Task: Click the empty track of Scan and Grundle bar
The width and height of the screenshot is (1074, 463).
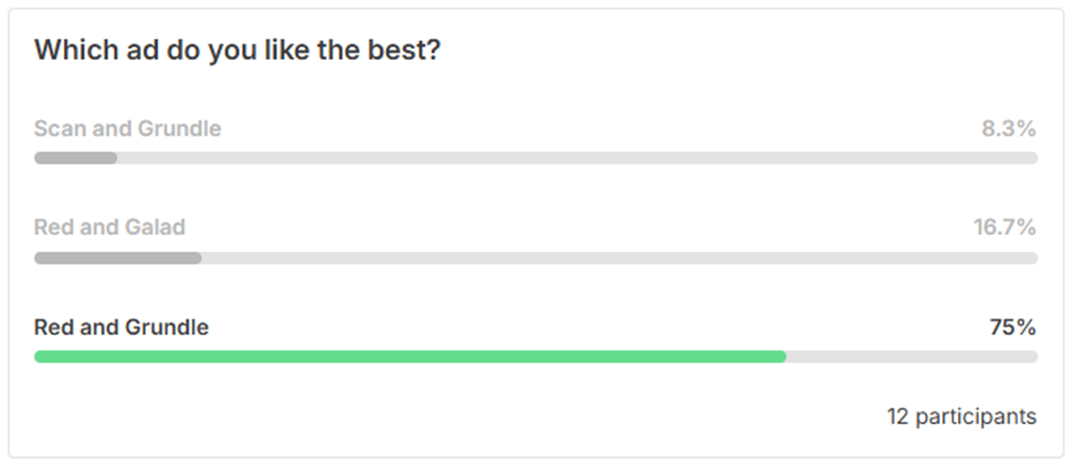Action: [577, 158]
